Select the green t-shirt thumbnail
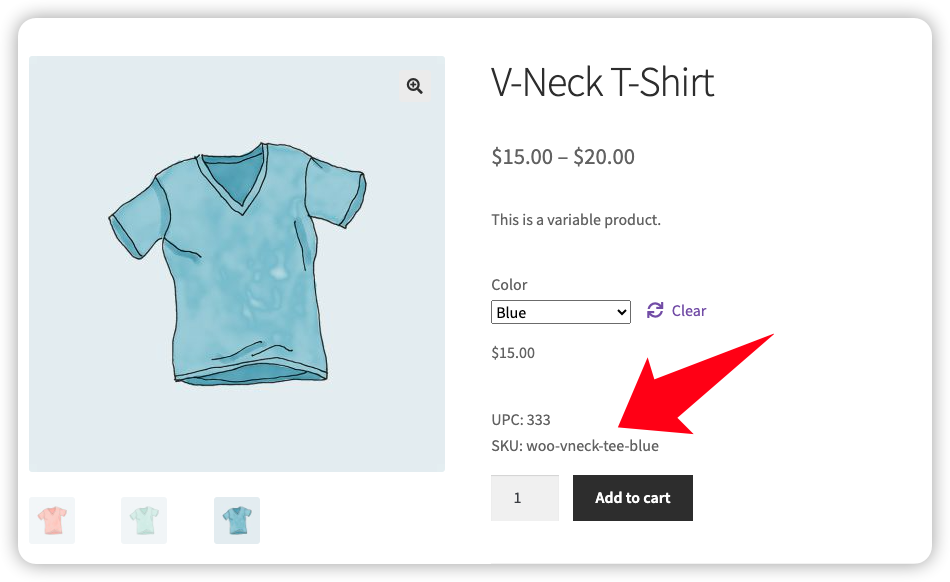Viewport: 950px width, 582px height. (144, 520)
